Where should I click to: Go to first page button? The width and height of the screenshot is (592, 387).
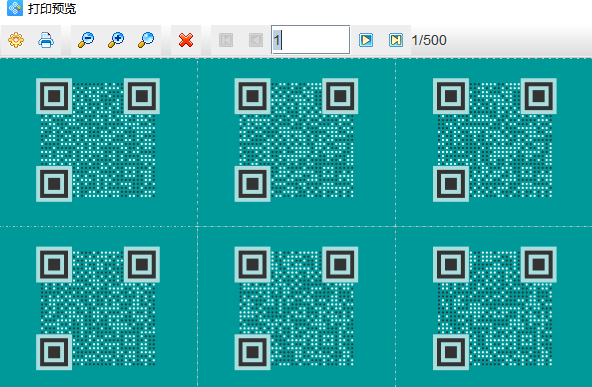point(226,40)
